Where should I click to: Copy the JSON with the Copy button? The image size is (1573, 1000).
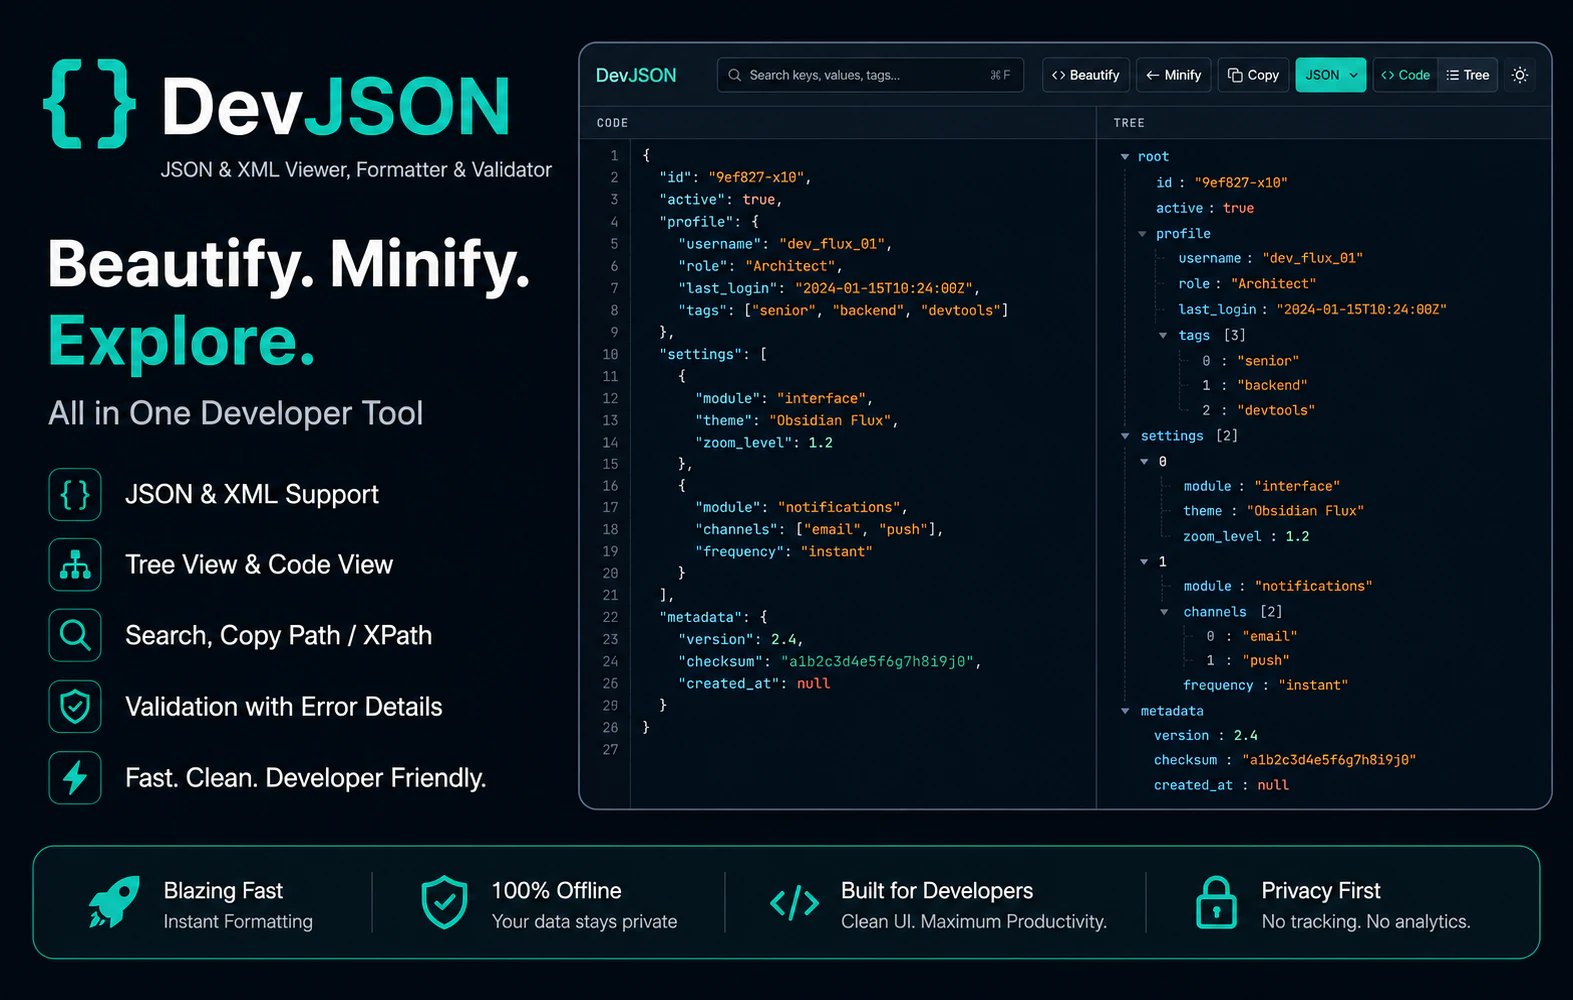tap(1254, 75)
